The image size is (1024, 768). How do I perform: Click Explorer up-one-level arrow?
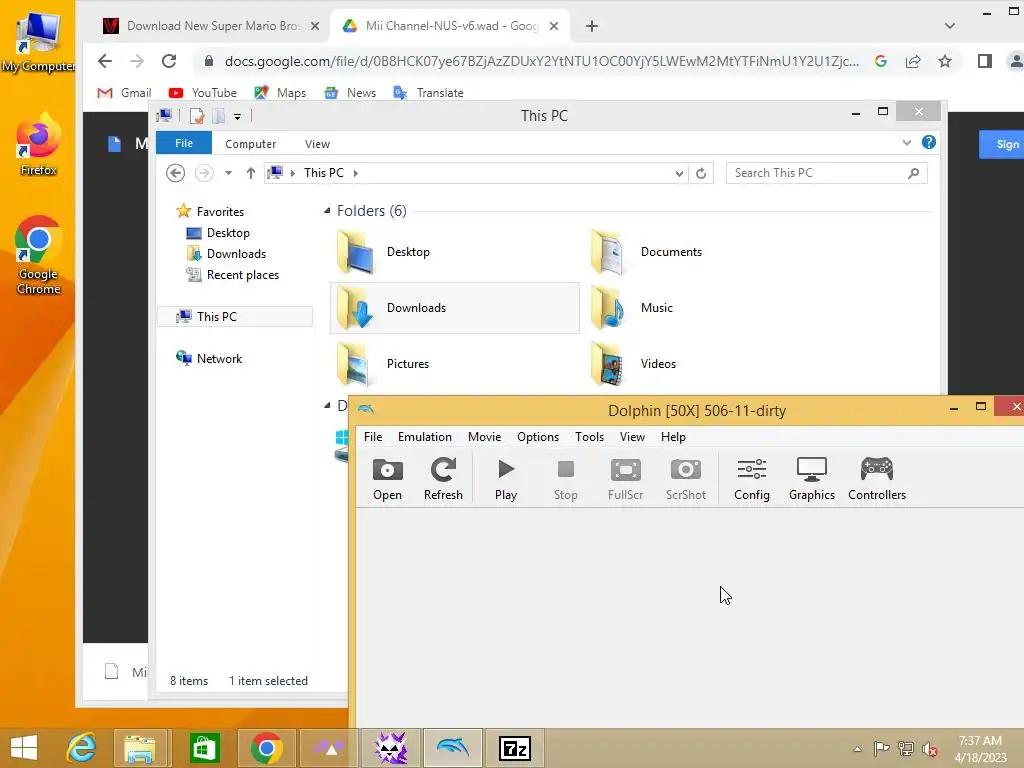(x=251, y=173)
